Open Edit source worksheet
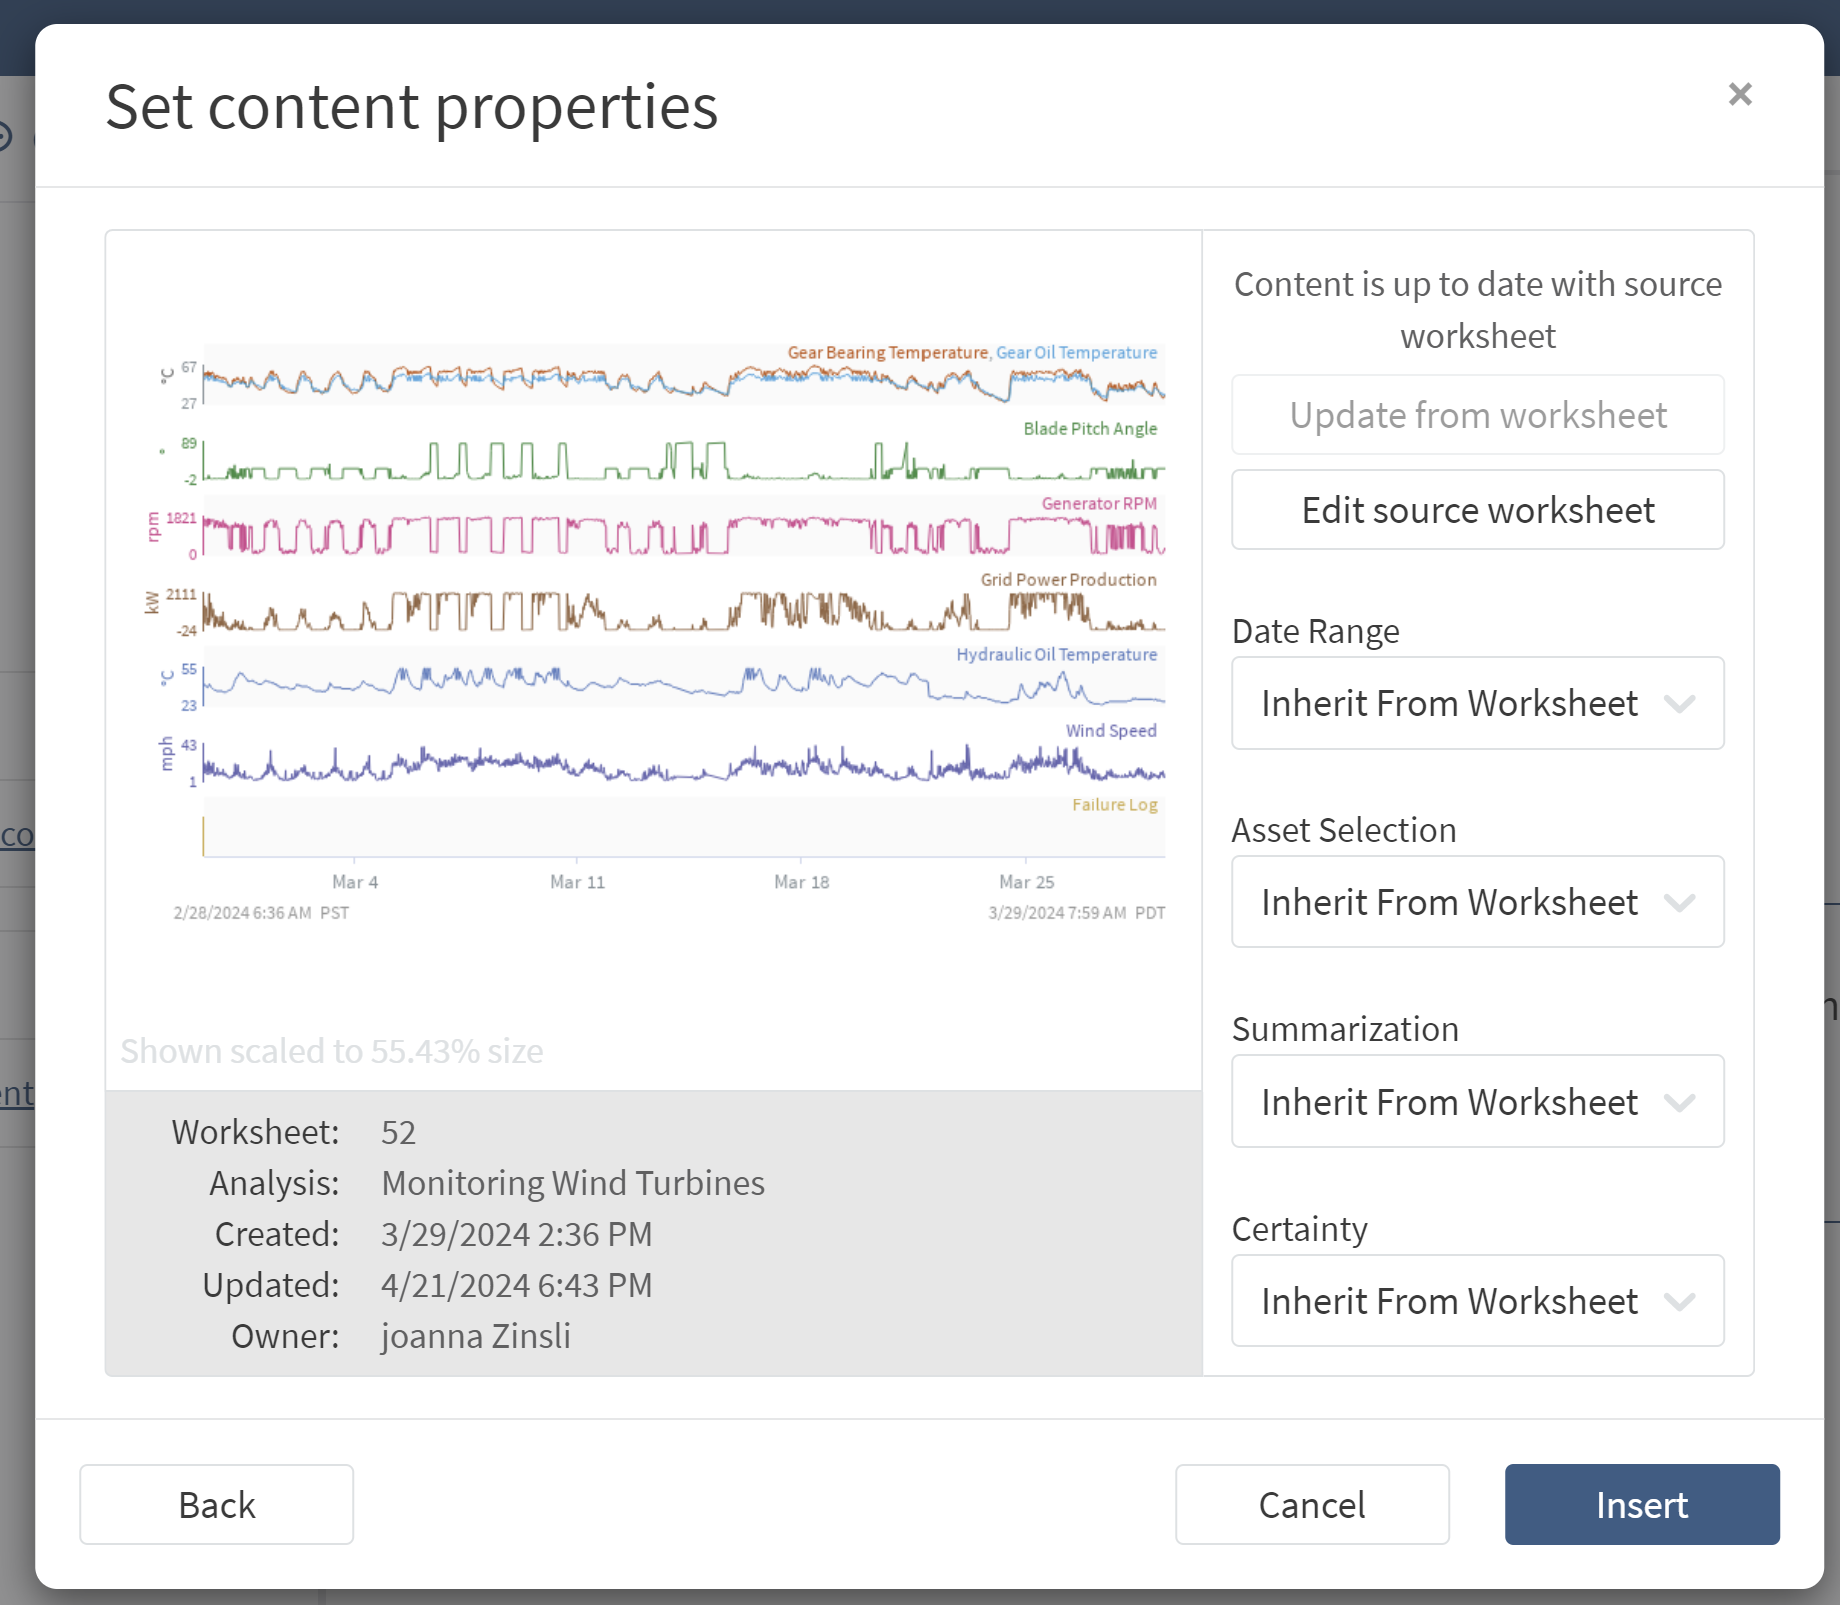Screen dimensions: 1840x1605 [1477, 510]
